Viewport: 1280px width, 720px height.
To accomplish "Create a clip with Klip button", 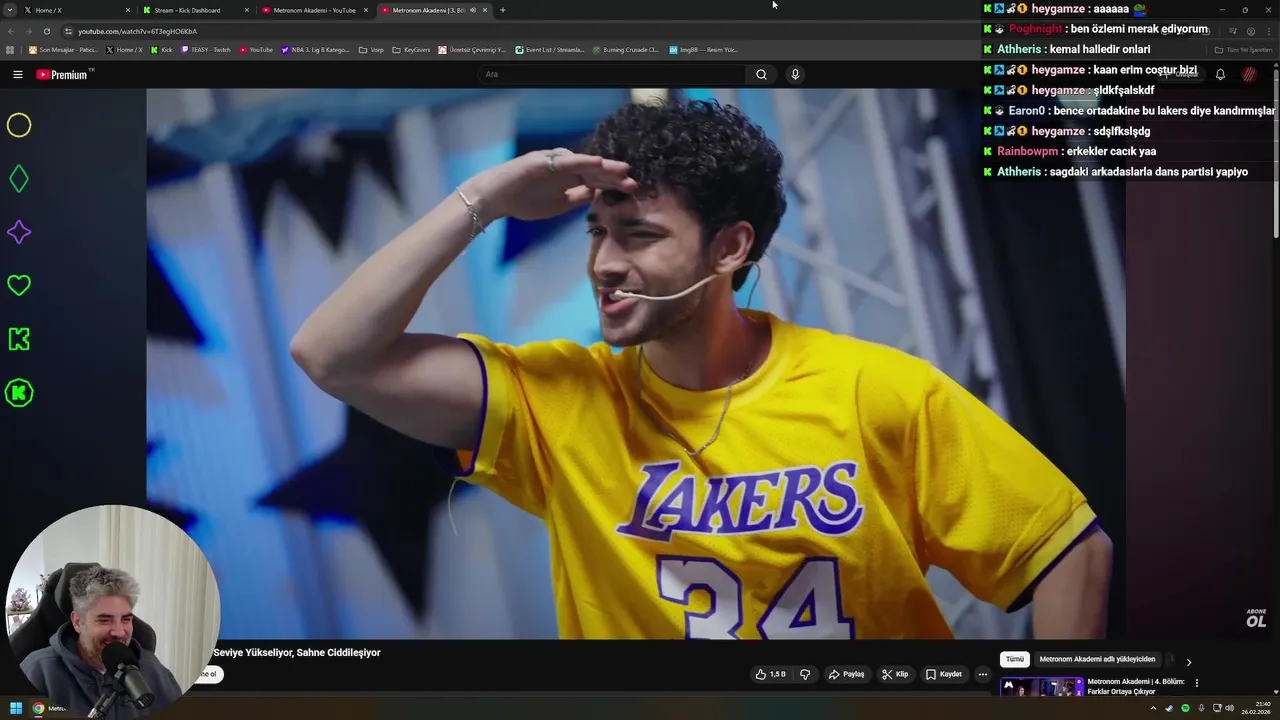I will (895, 674).
